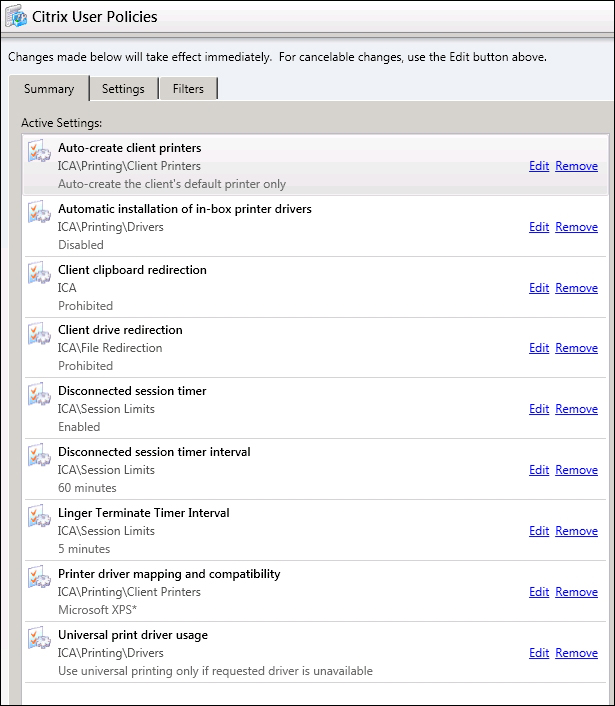
Task: Edit the Linger Terminate Timer Interval
Action: [x=539, y=531]
